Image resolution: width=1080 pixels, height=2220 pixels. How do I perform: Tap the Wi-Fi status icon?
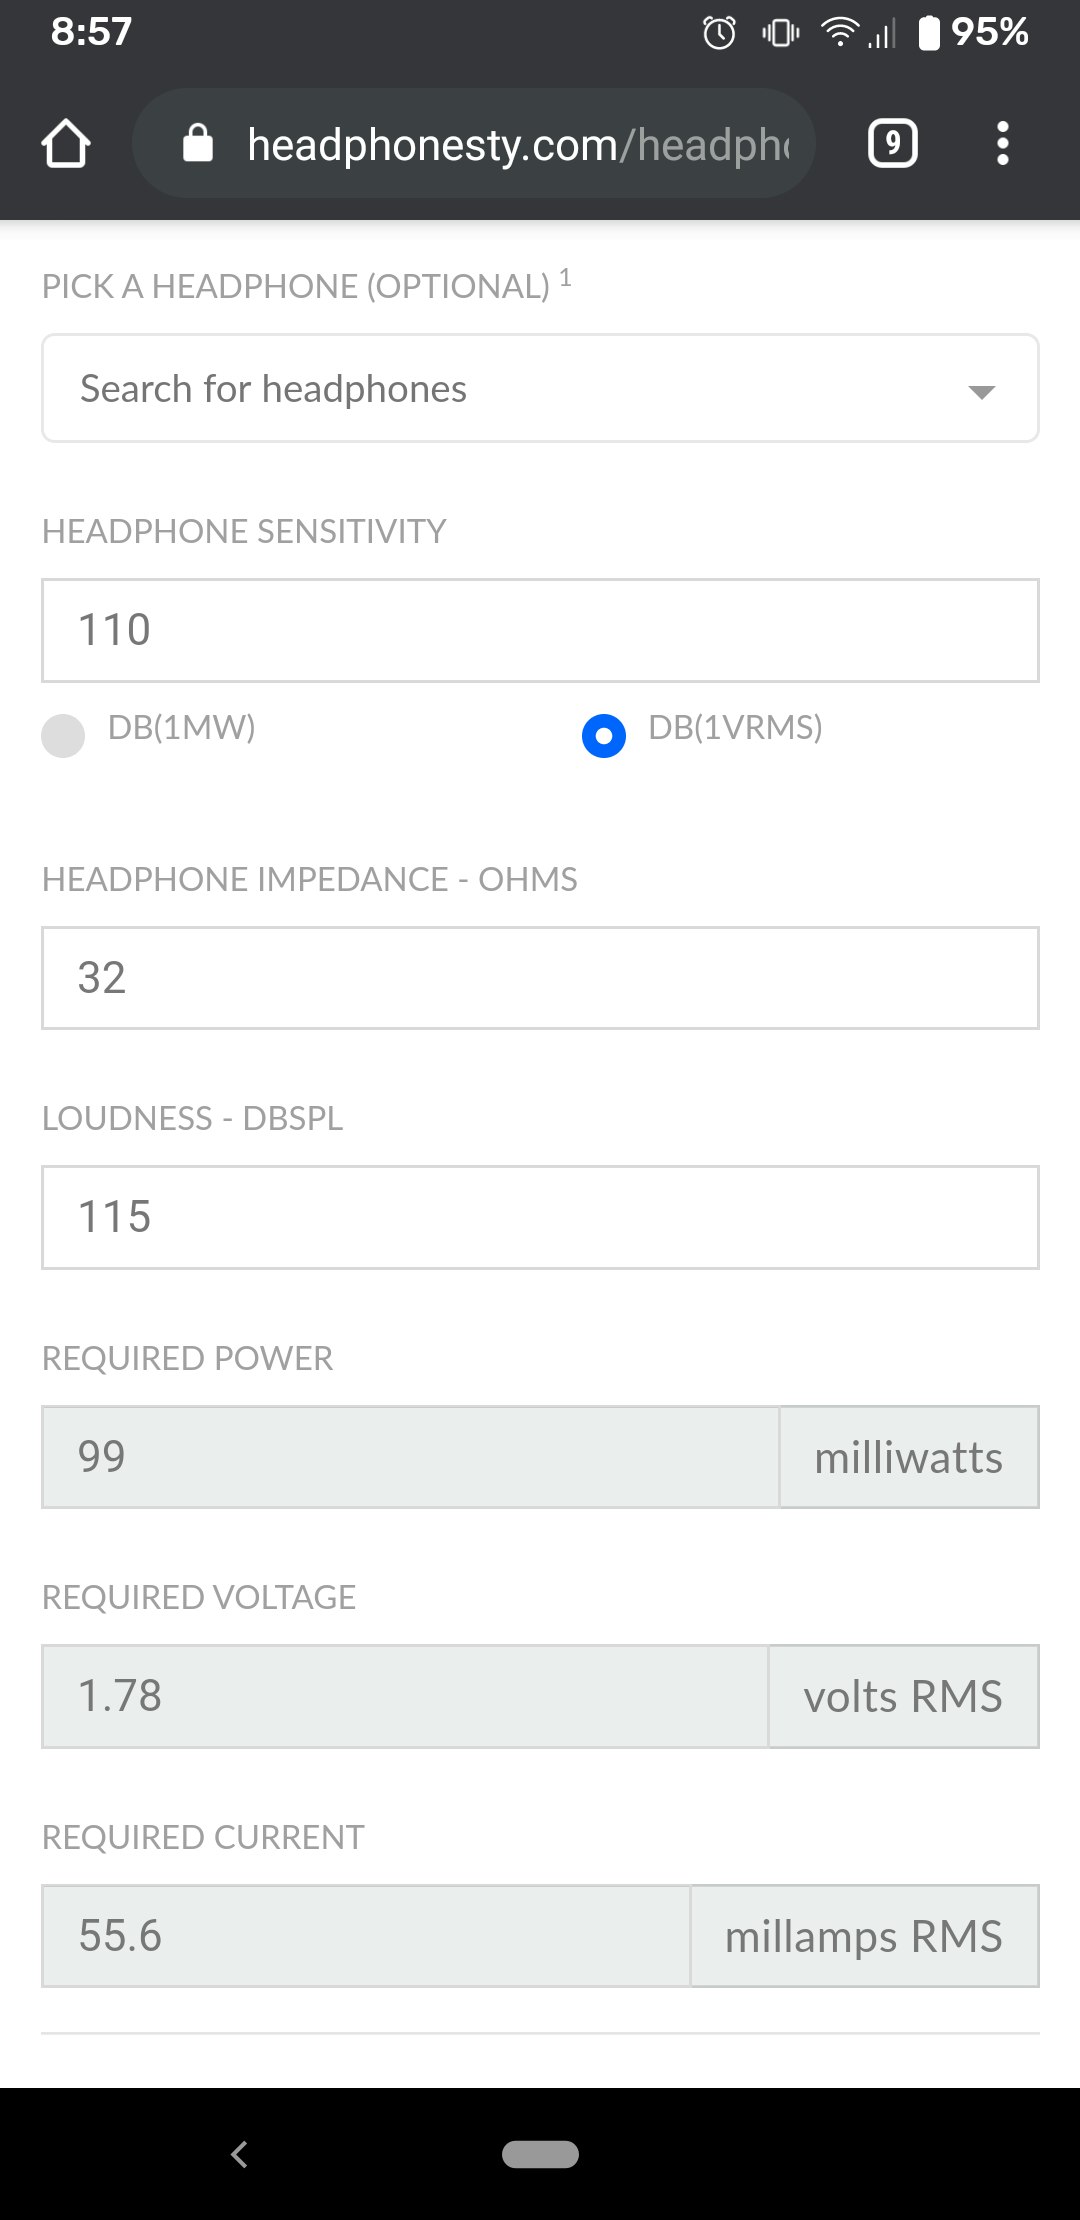coord(839,33)
